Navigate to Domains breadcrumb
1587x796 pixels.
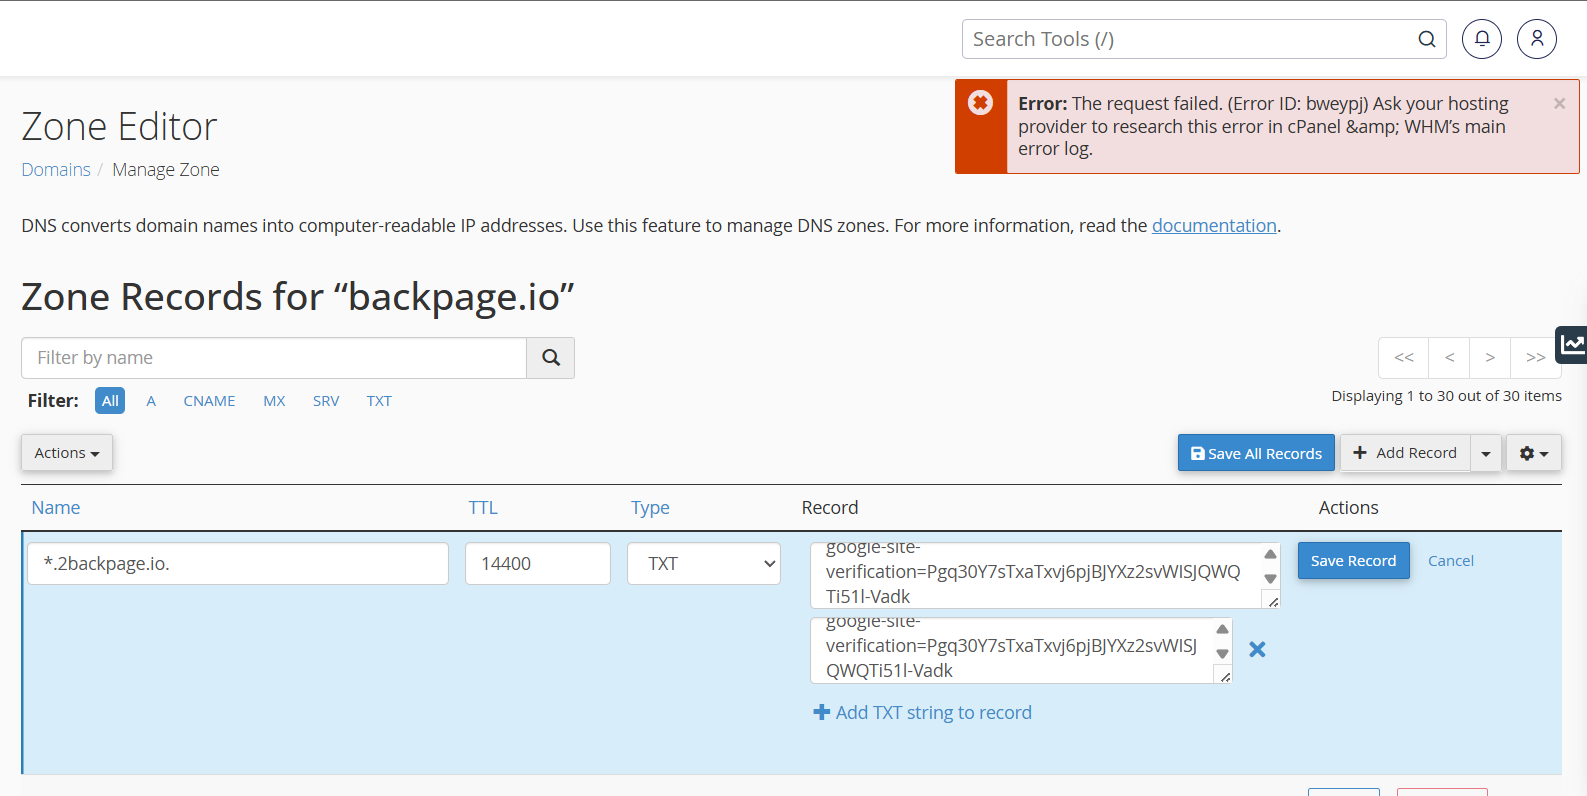pyautogui.click(x=56, y=170)
